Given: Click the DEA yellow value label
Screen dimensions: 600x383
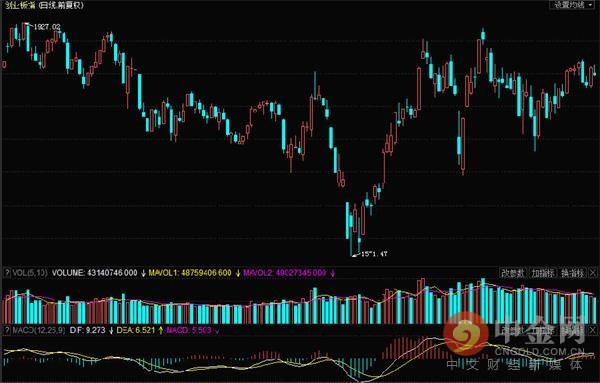Looking at the screenshot, I should point(136,330).
